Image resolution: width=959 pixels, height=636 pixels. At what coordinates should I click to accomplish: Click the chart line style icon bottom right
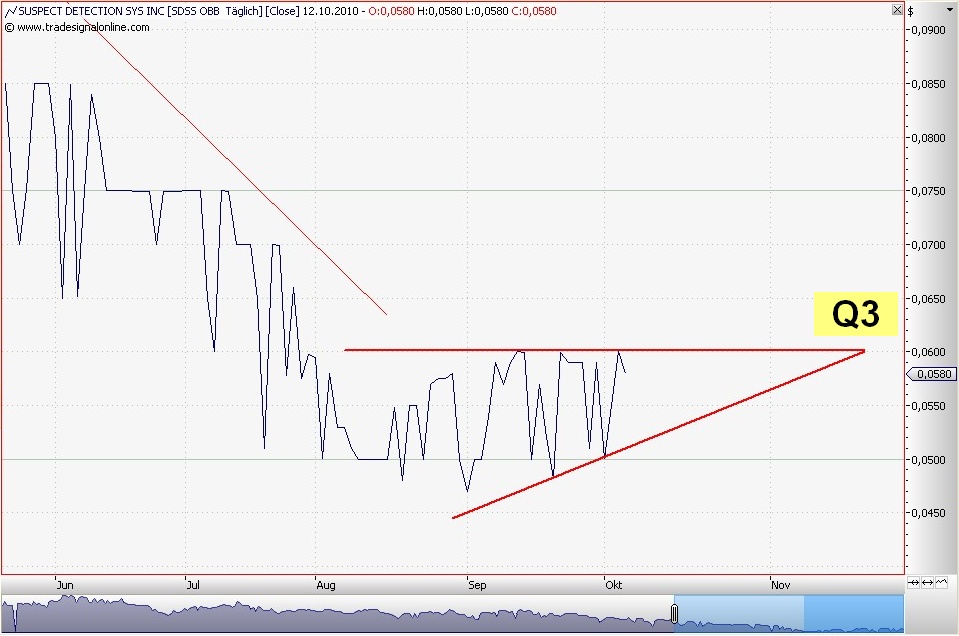[943, 582]
